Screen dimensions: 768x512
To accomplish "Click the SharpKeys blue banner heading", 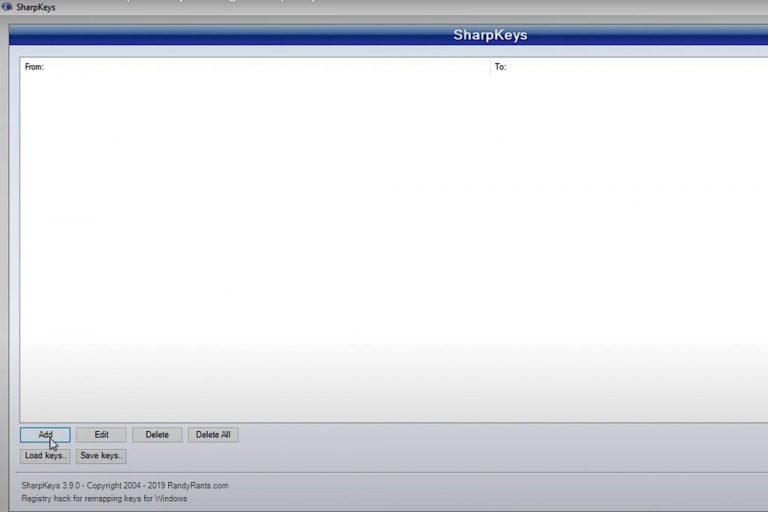I will (x=490, y=35).
